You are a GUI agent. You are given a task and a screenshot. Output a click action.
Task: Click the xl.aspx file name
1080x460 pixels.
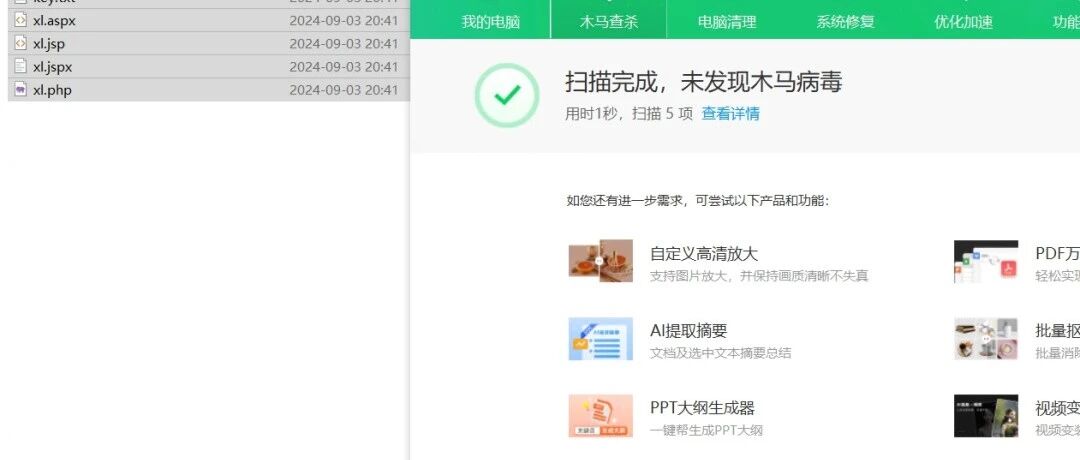[54, 21]
